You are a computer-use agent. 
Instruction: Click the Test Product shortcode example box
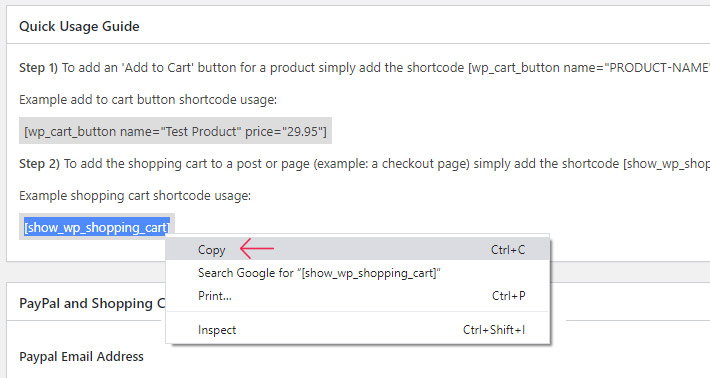175,131
